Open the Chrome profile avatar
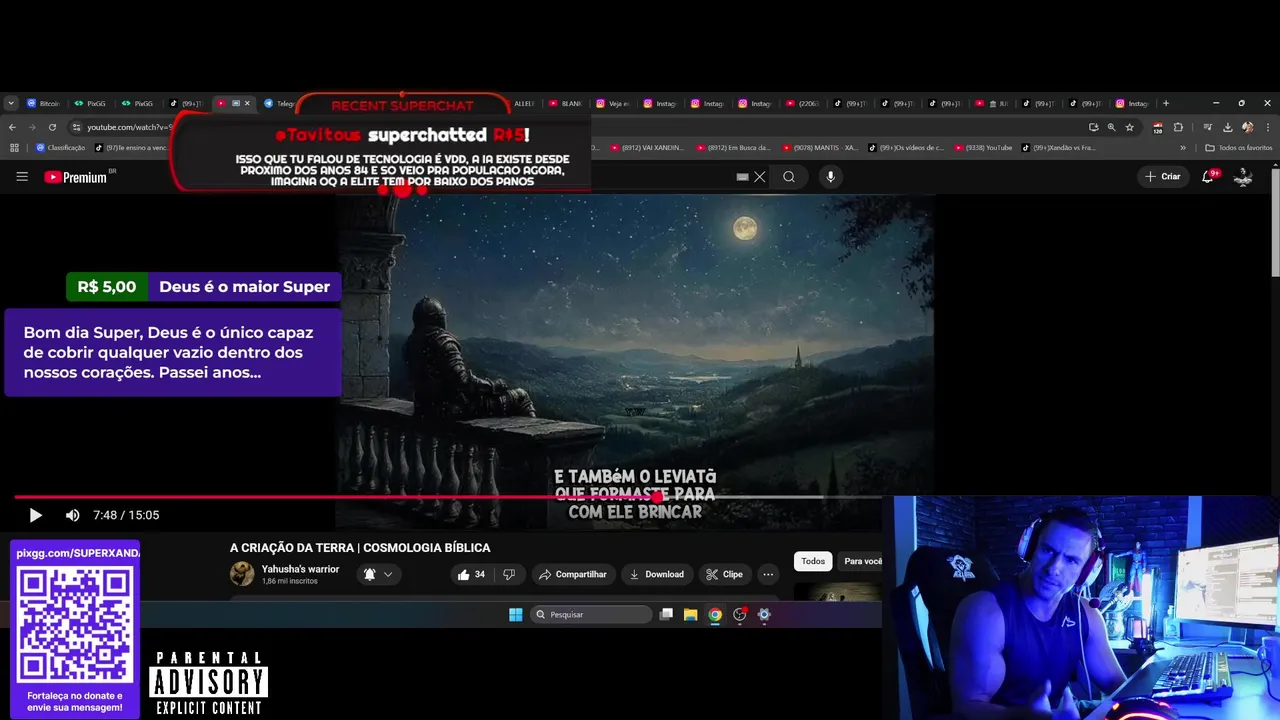 1247,127
